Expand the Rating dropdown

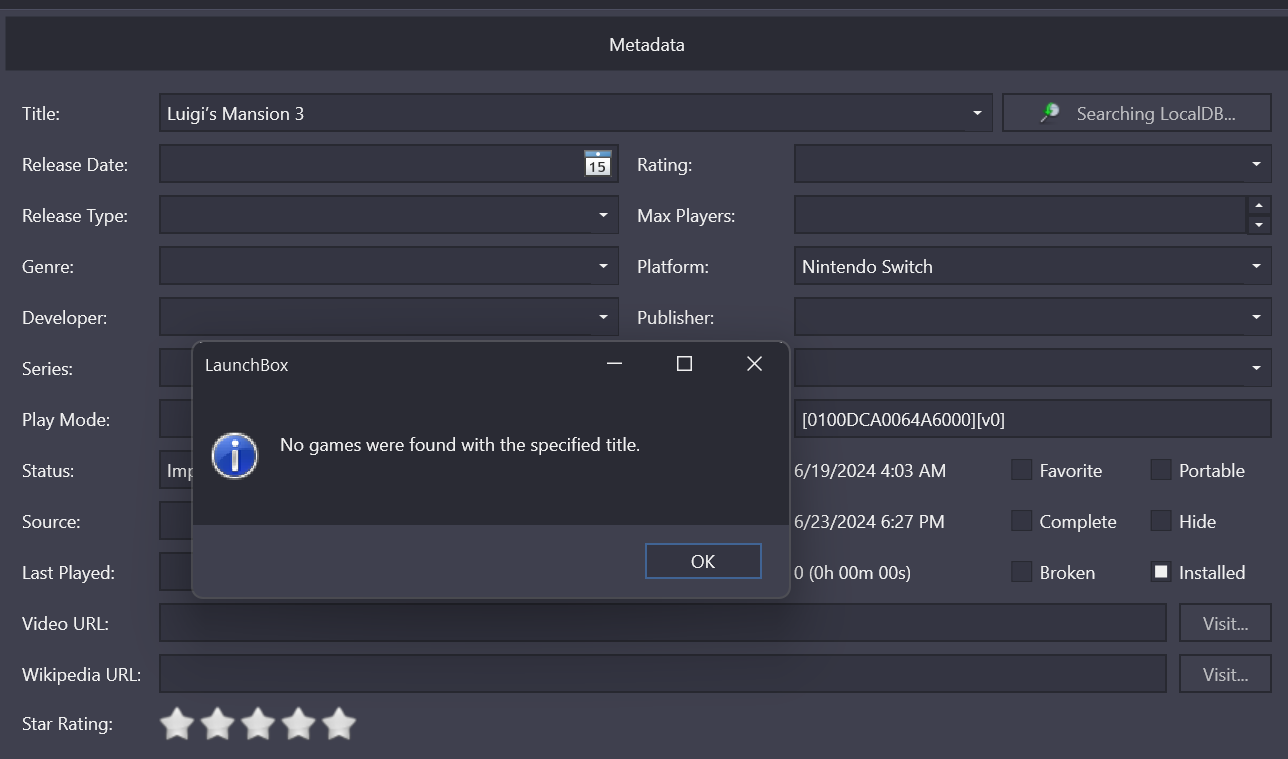pyautogui.click(x=1256, y=164)
